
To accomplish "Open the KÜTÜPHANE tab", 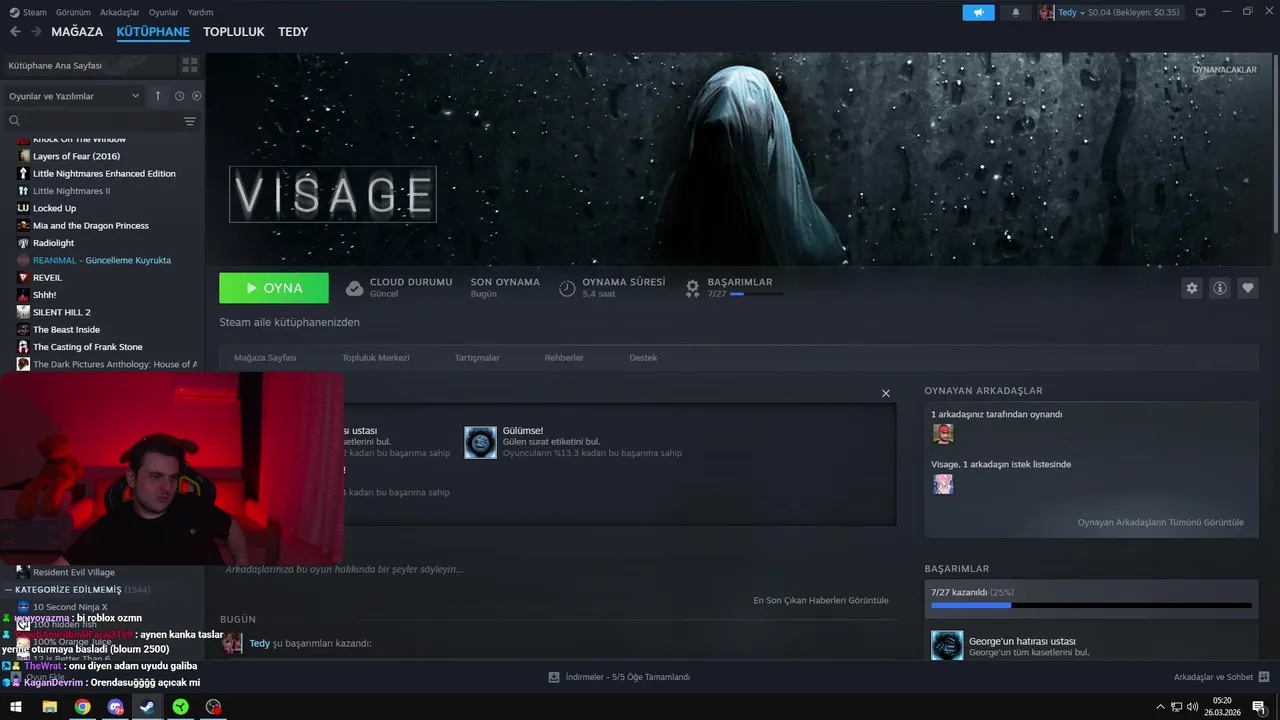I will click(x=153, y=32).
